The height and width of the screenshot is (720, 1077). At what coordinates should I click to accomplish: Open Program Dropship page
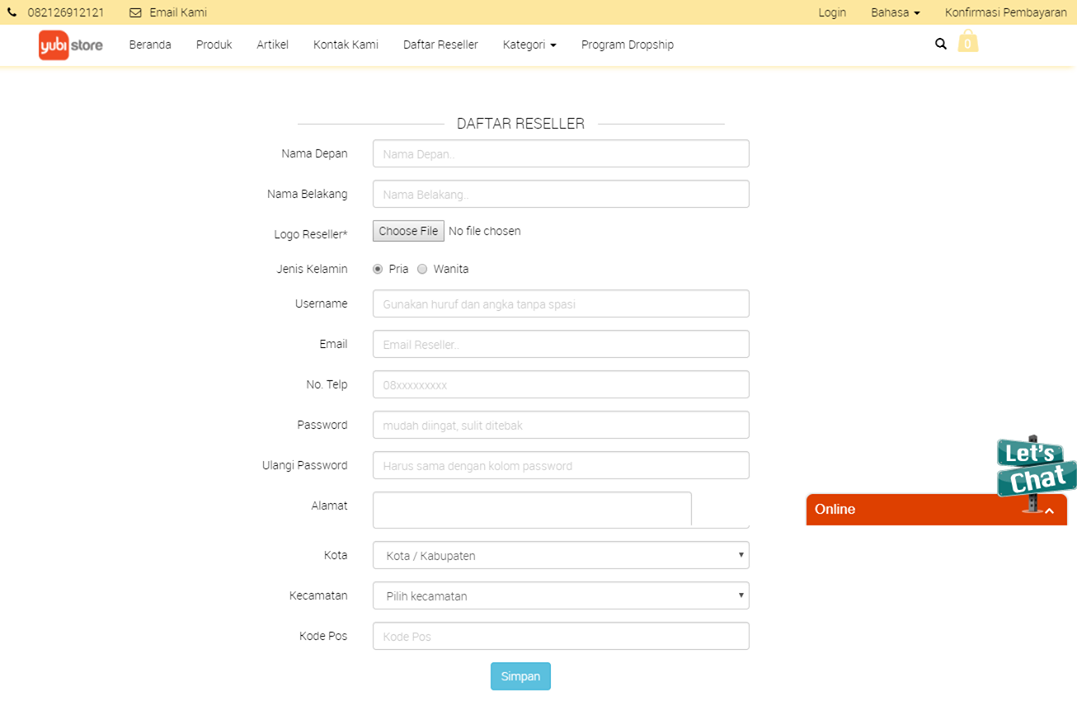(627, 45)
